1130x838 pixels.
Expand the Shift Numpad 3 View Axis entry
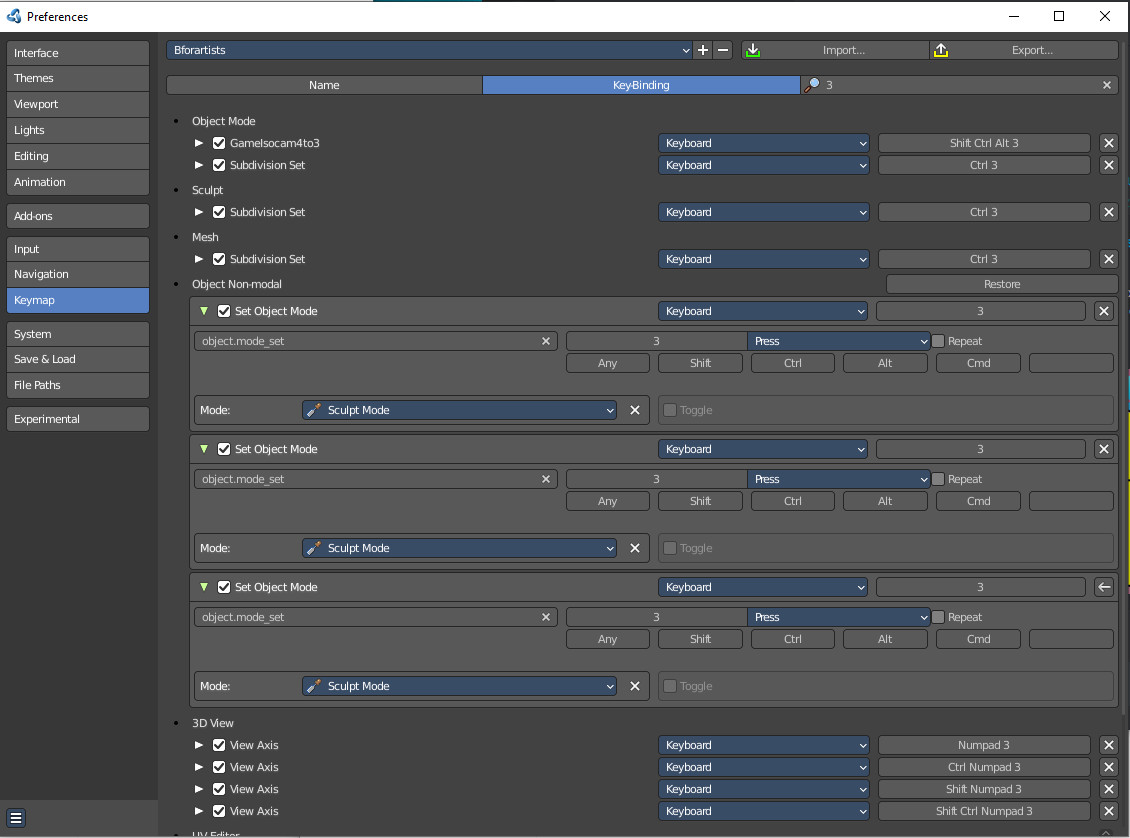199,789
